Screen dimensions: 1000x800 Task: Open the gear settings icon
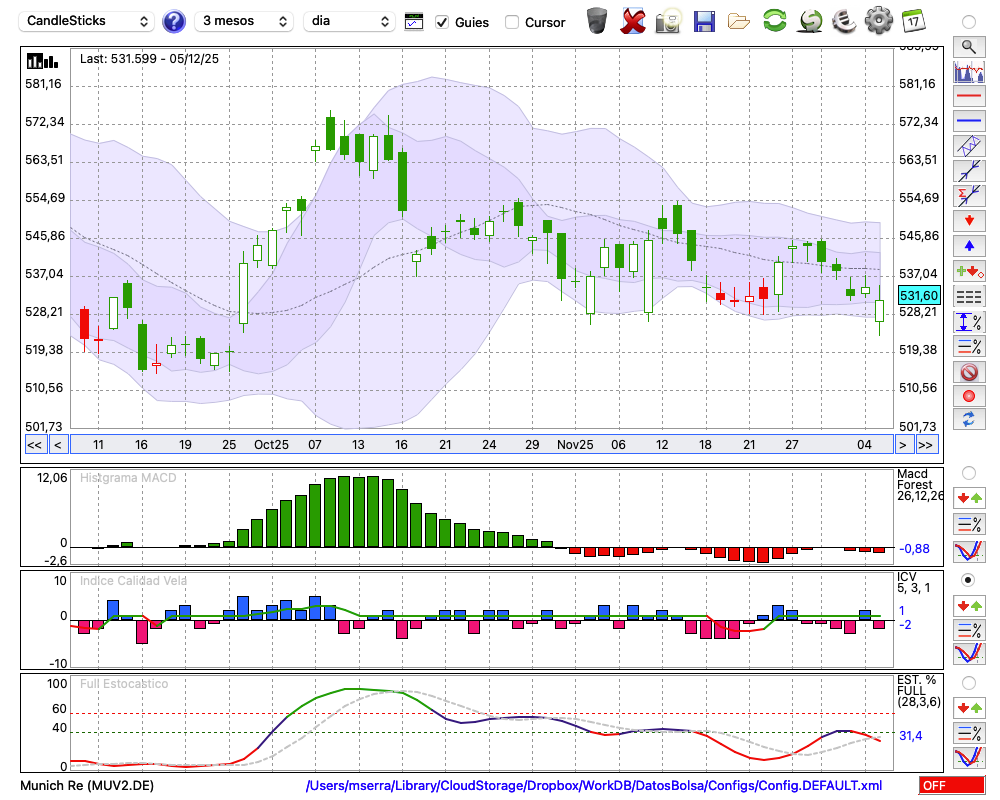(878, 21)
